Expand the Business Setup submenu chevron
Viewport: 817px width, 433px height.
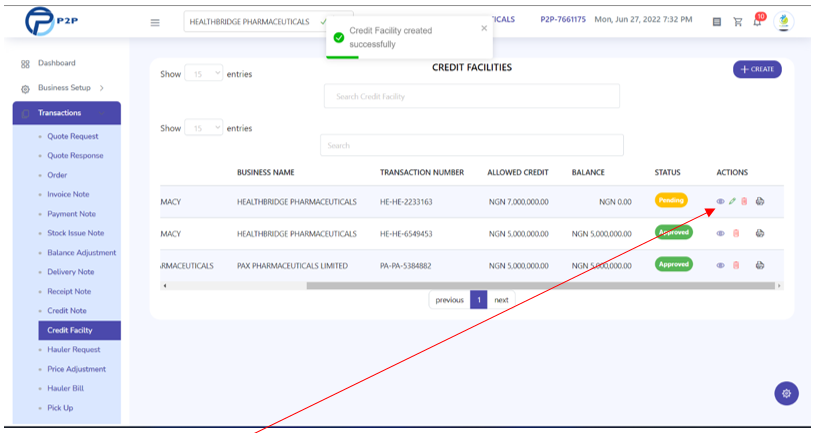coord(102,88)
